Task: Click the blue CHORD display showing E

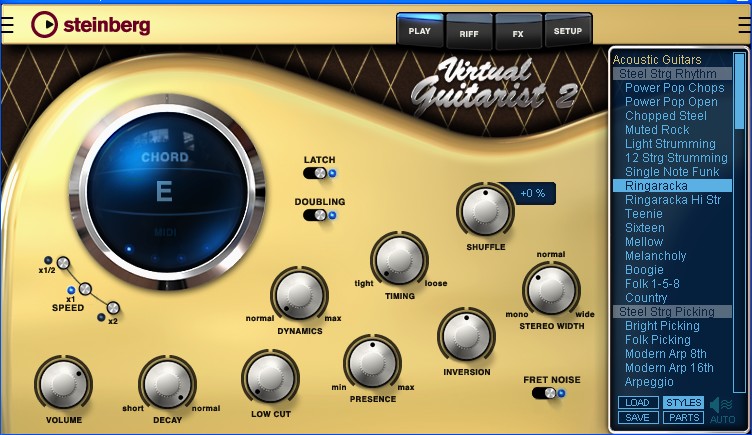Action: point(166,192)
